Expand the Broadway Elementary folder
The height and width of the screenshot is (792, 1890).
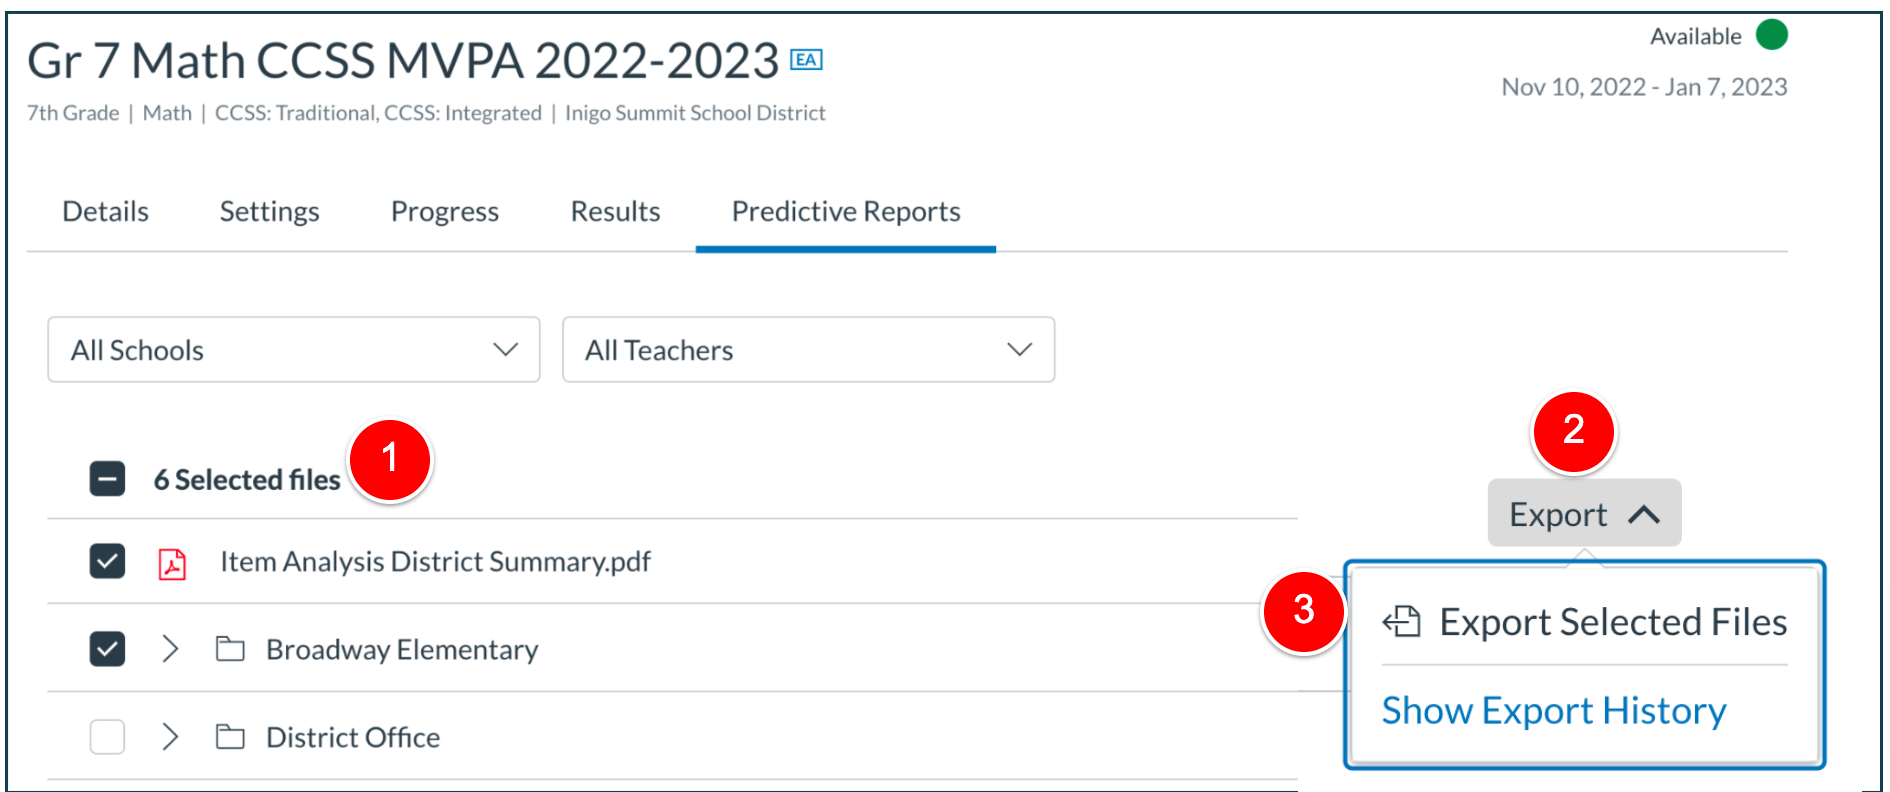pyautogui.click(x=170, y=649)
